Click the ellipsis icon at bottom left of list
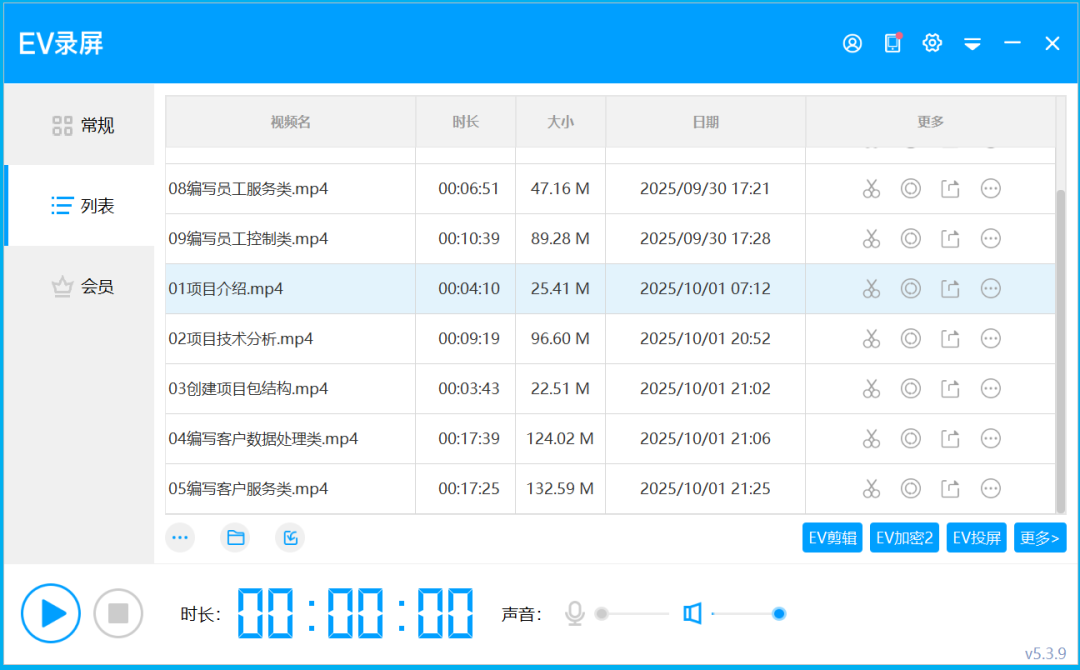 180,537
